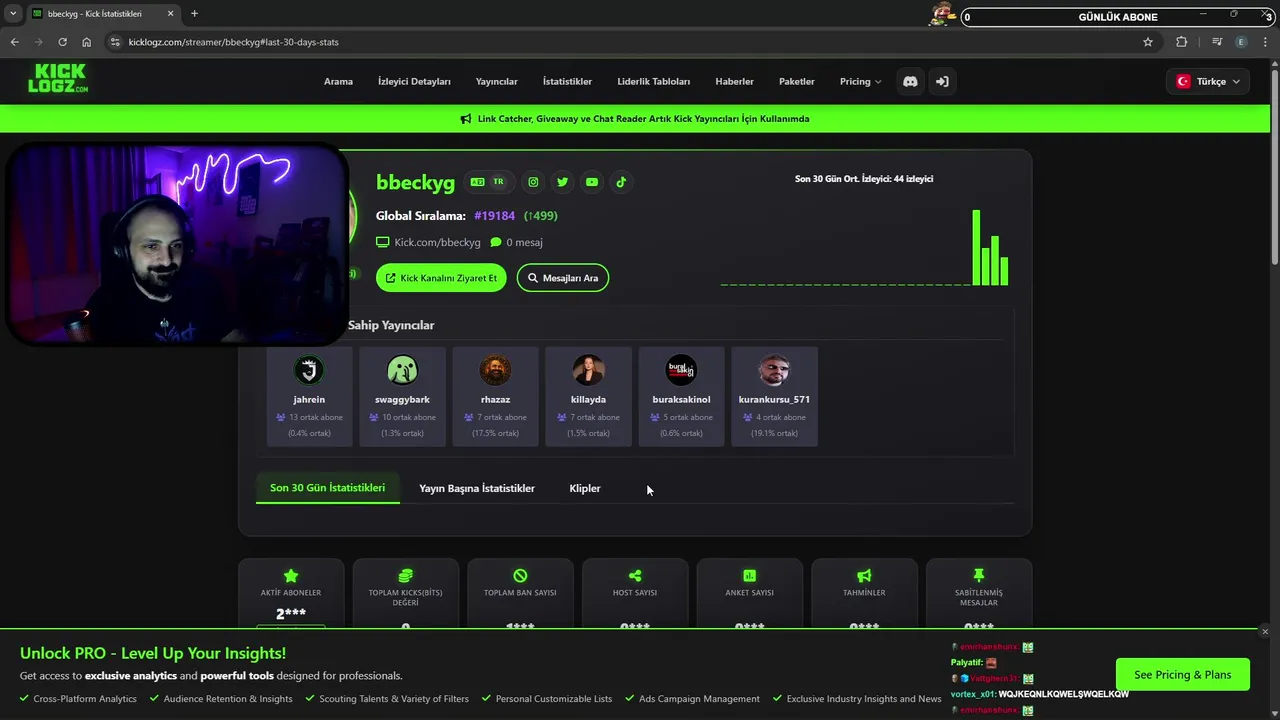Click the Tahminler megaphone icon
Image resolution: width=1280 pixels, height=720 pixels.
coord(864,576)
